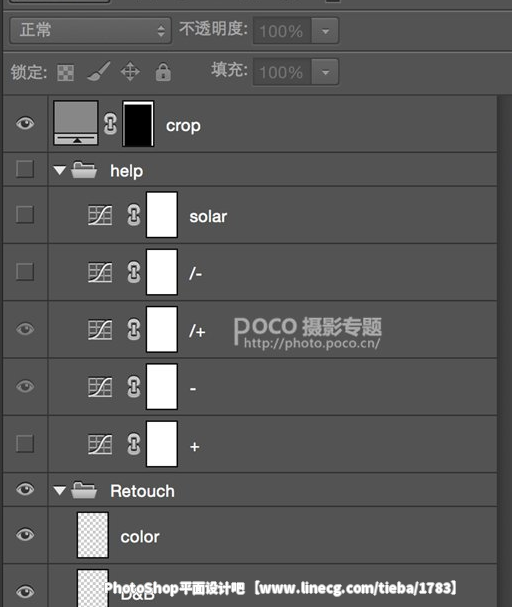Open the fill percentage dropdown arrow
This screenshot has width=512, height=607.
pos(325,72)
